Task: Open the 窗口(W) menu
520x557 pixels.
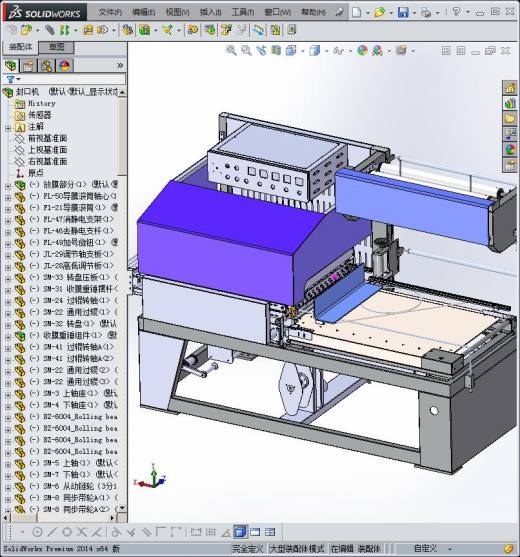Action: pyautogui.click(x=277, y=12)
